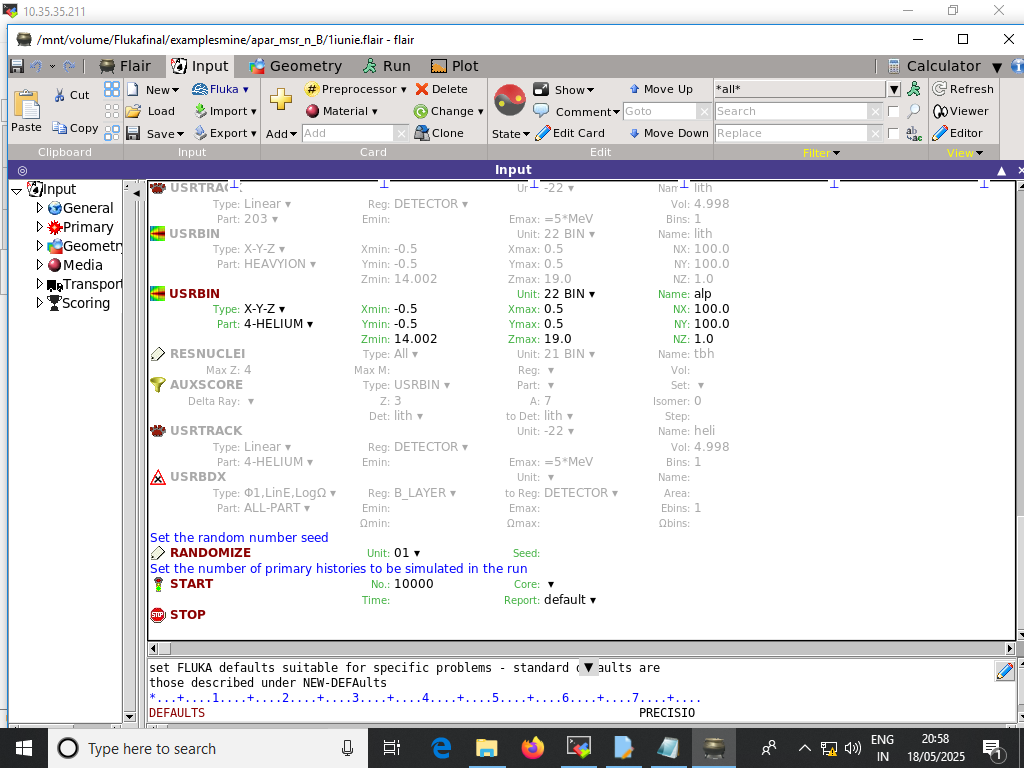Viewport: 1024px width, 768px height.
Task: Click the Refresh icon in View group
Action: point(940,89)
